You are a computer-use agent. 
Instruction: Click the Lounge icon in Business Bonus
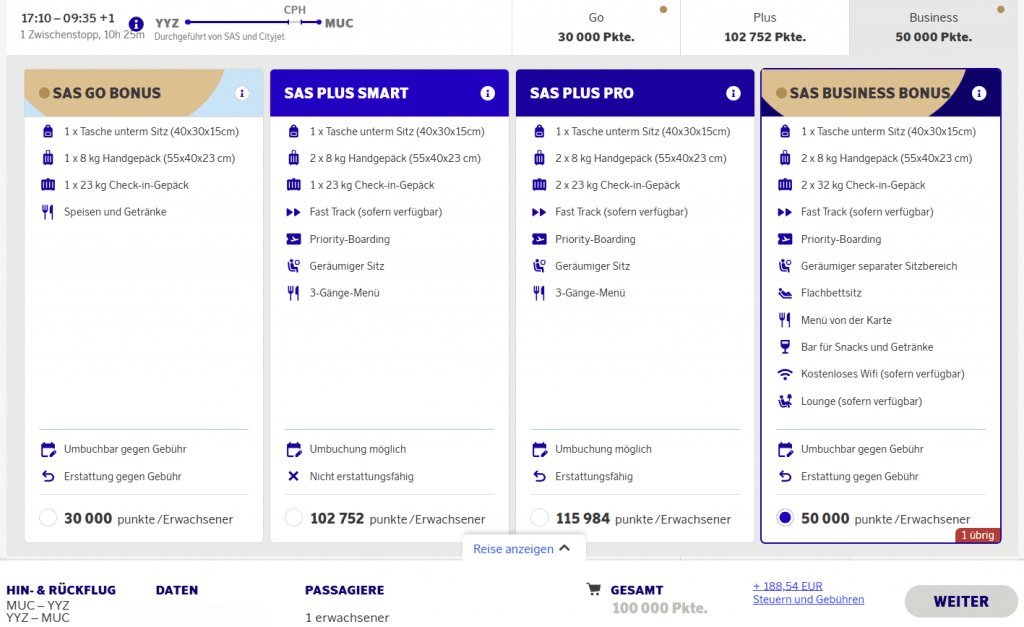[785, 401]
